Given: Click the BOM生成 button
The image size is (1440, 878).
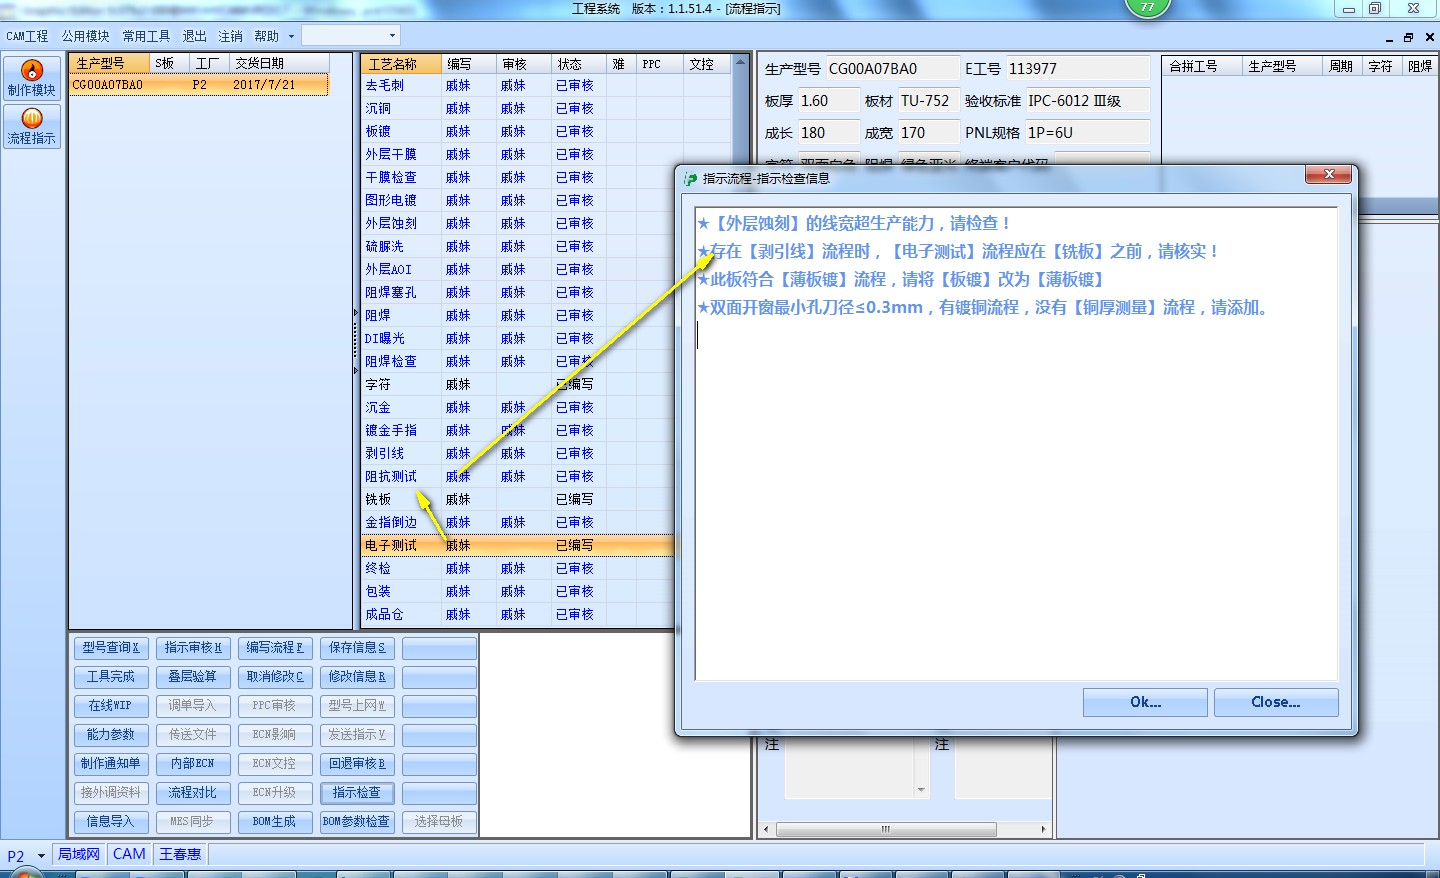Looking at the screenshot, I should point(275,822).
